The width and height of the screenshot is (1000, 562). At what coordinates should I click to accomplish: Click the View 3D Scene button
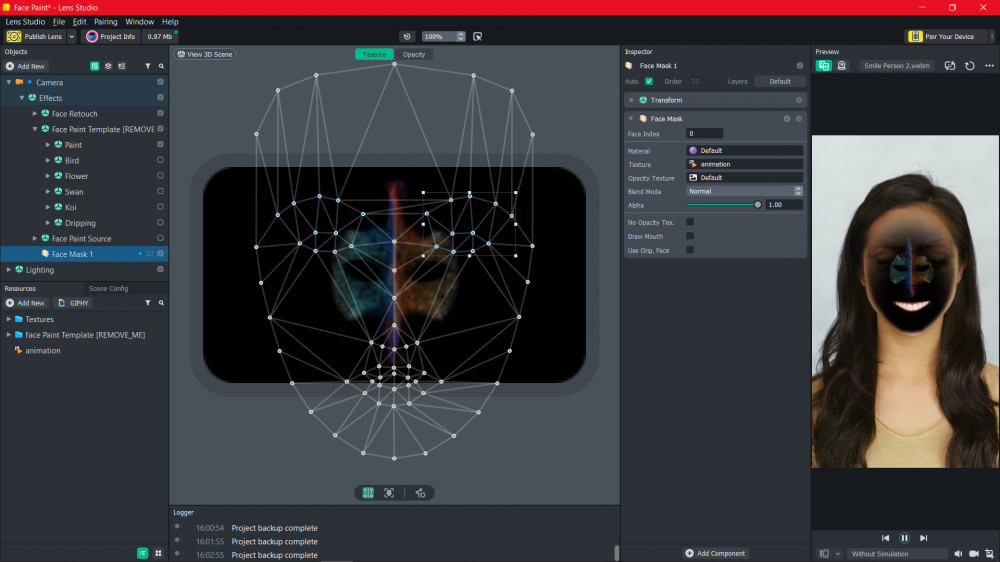click(x=205, y=54)
